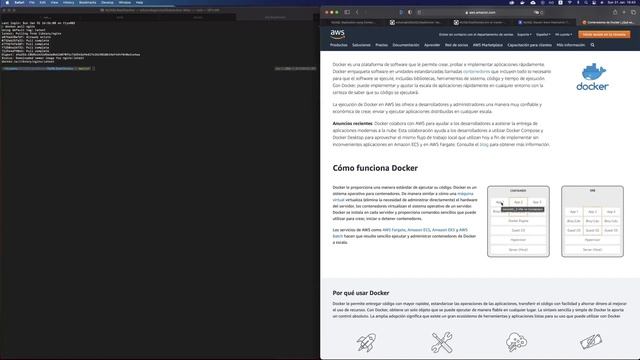Open the Red de socios menu
Screen dimensions: 640x360
click(456, 45)
